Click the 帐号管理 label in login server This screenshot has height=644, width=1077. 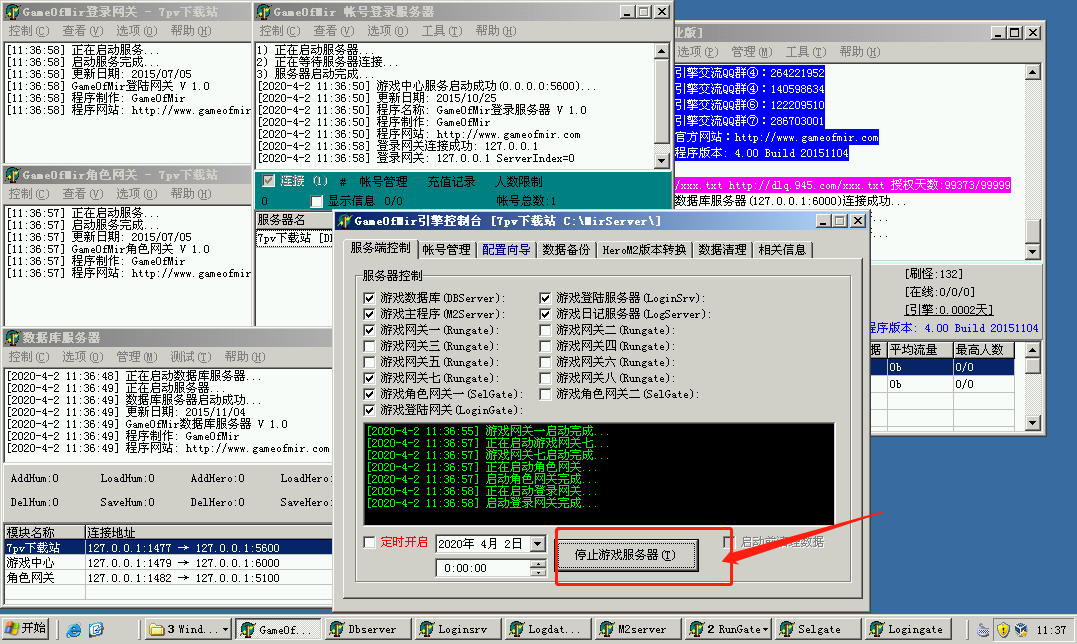point(383,182)
